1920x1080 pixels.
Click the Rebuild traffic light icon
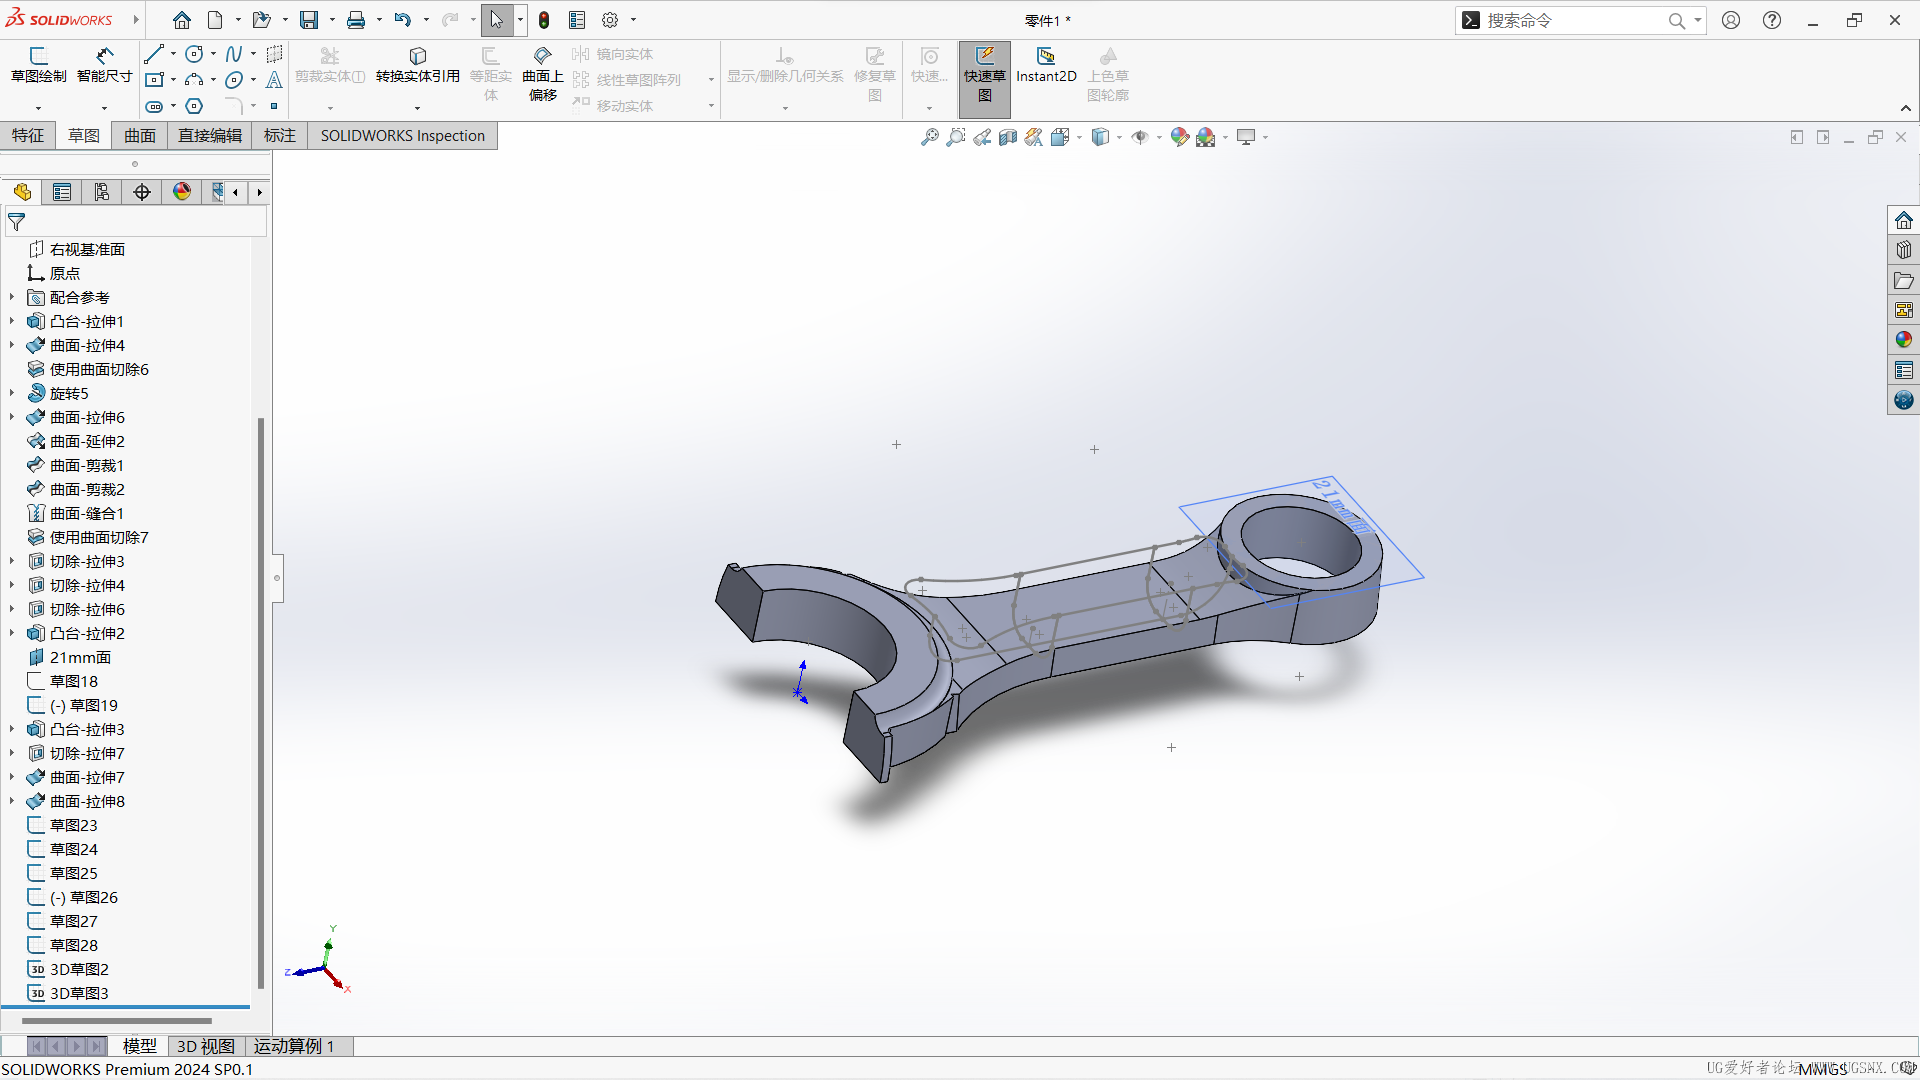pos(544,20)
